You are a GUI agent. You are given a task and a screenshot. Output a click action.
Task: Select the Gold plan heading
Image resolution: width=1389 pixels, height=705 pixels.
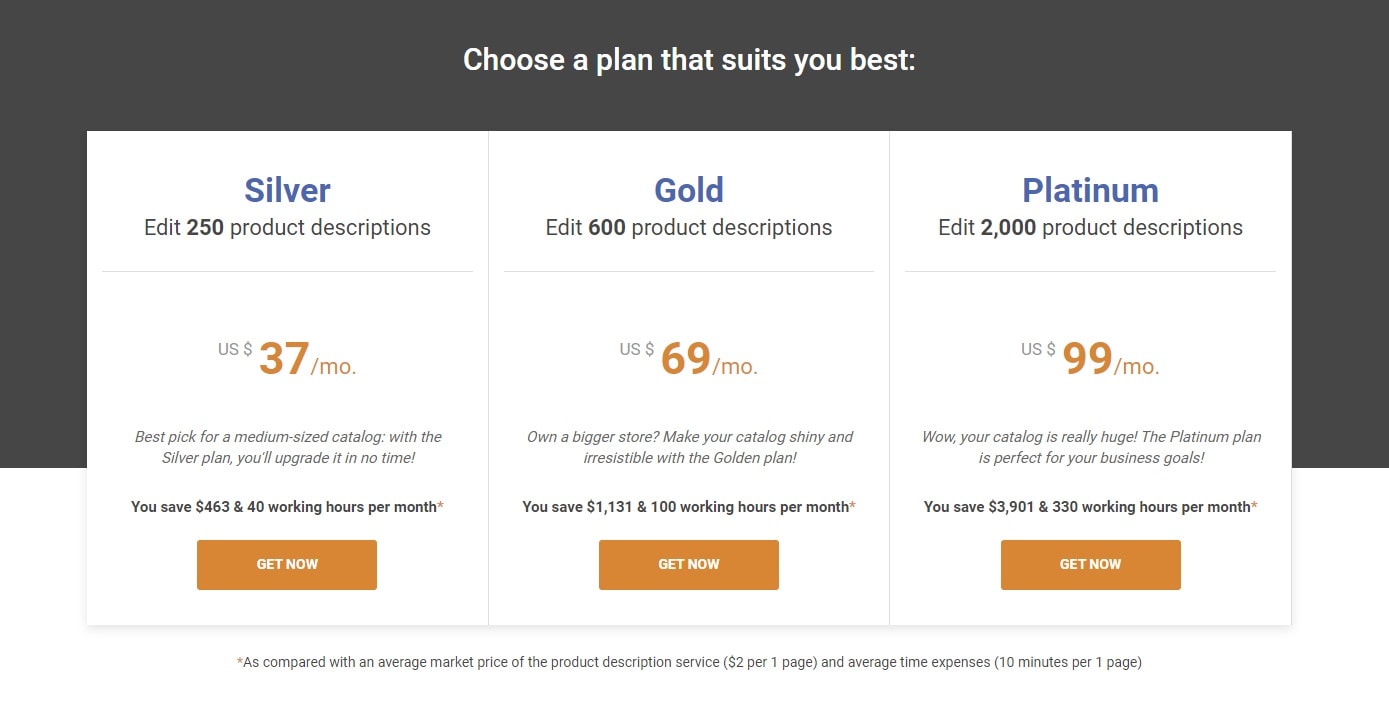pyautogui.click(x=689, y=190)
